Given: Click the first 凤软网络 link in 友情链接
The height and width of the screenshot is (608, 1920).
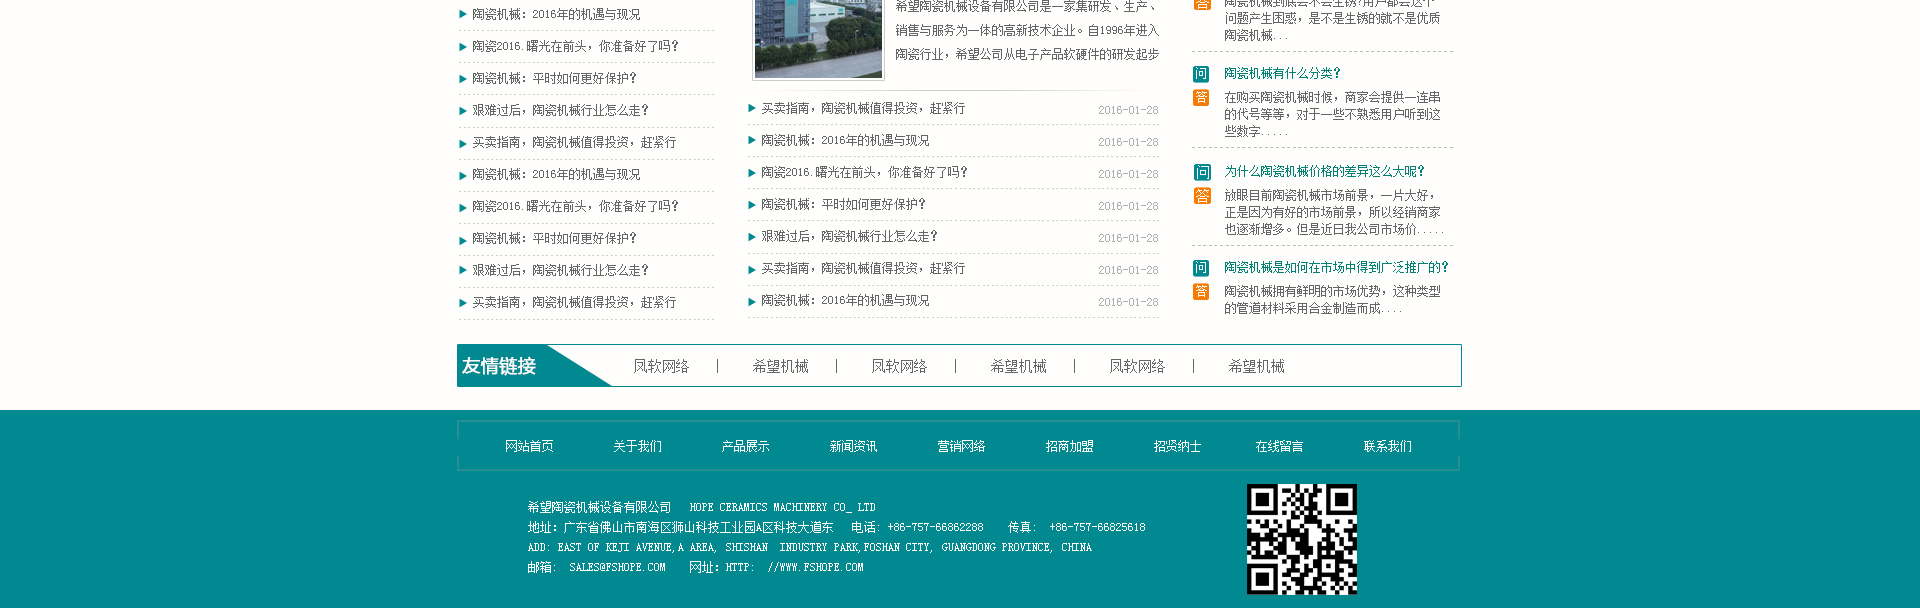Looking at the screenshot, I should [661, 366].
